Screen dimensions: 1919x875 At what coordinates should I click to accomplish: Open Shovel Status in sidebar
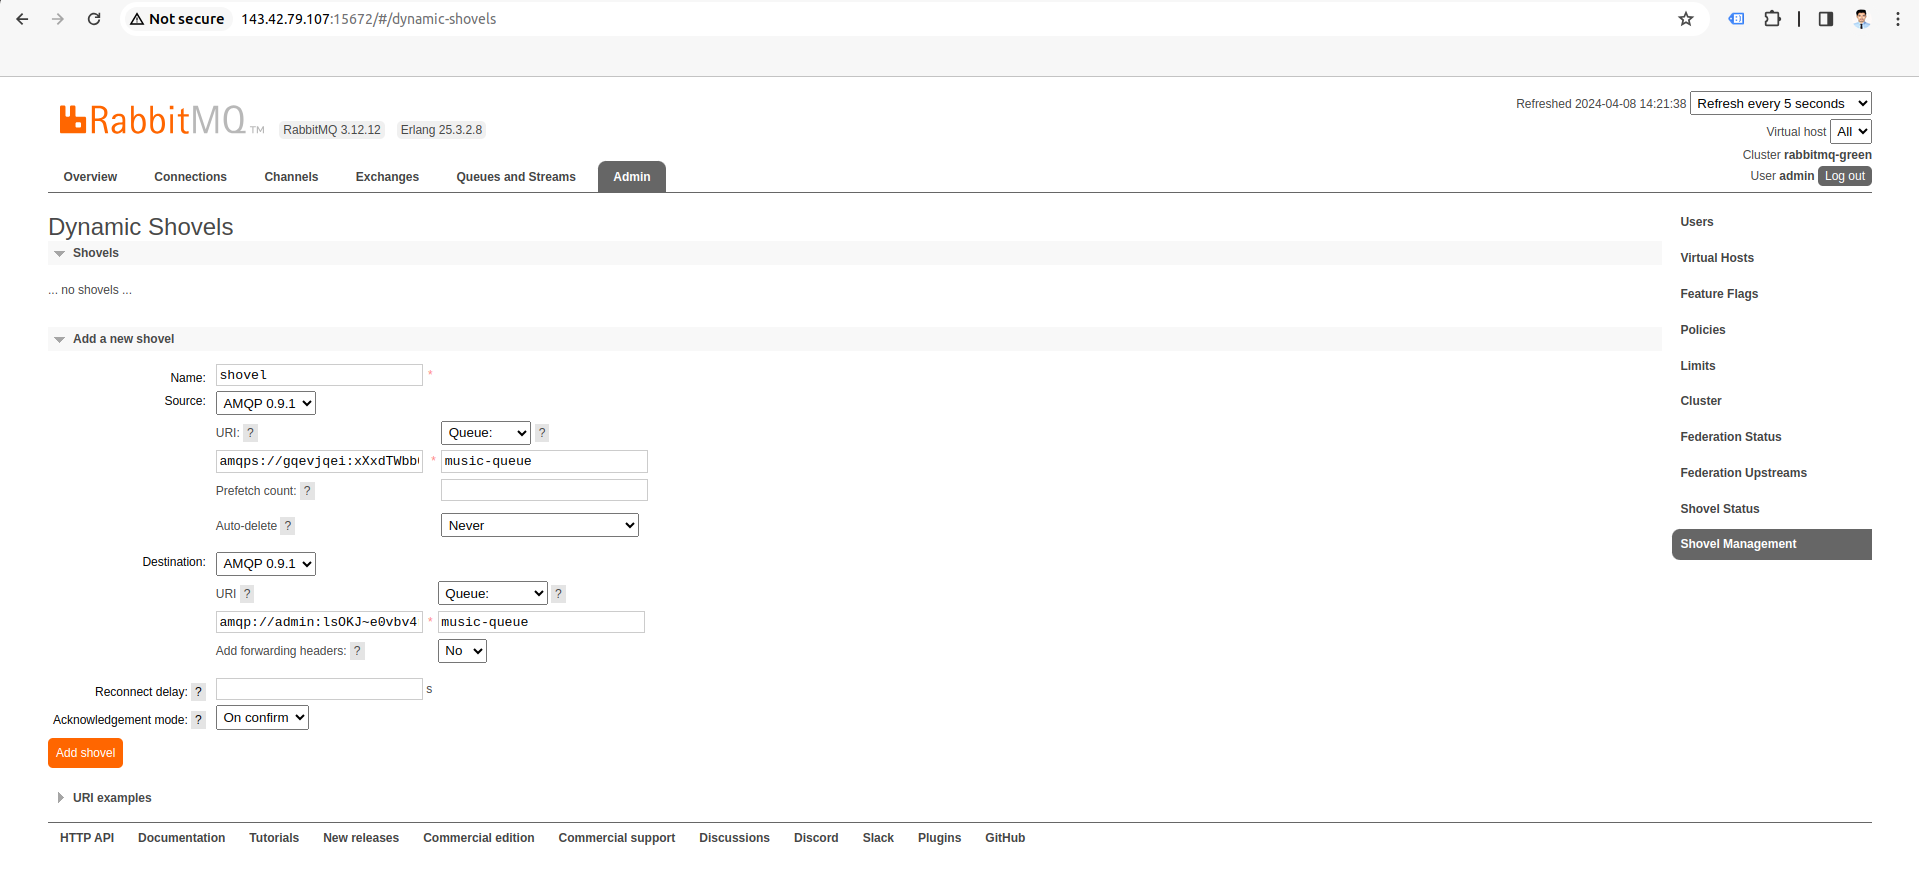(1719, 509)
